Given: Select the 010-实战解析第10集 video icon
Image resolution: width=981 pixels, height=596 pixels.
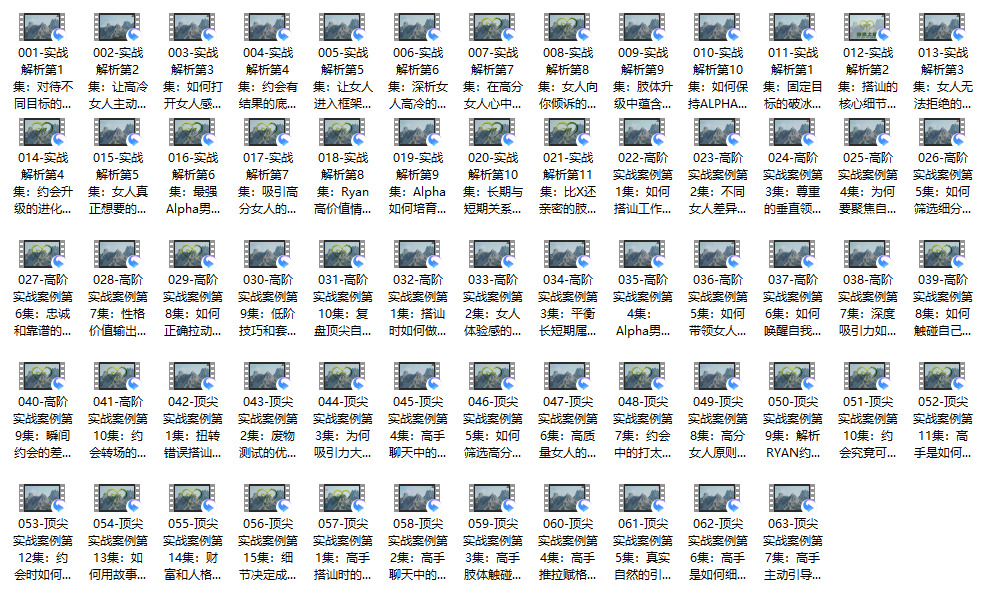Looking at the screenshot, I should click(718, 28).
